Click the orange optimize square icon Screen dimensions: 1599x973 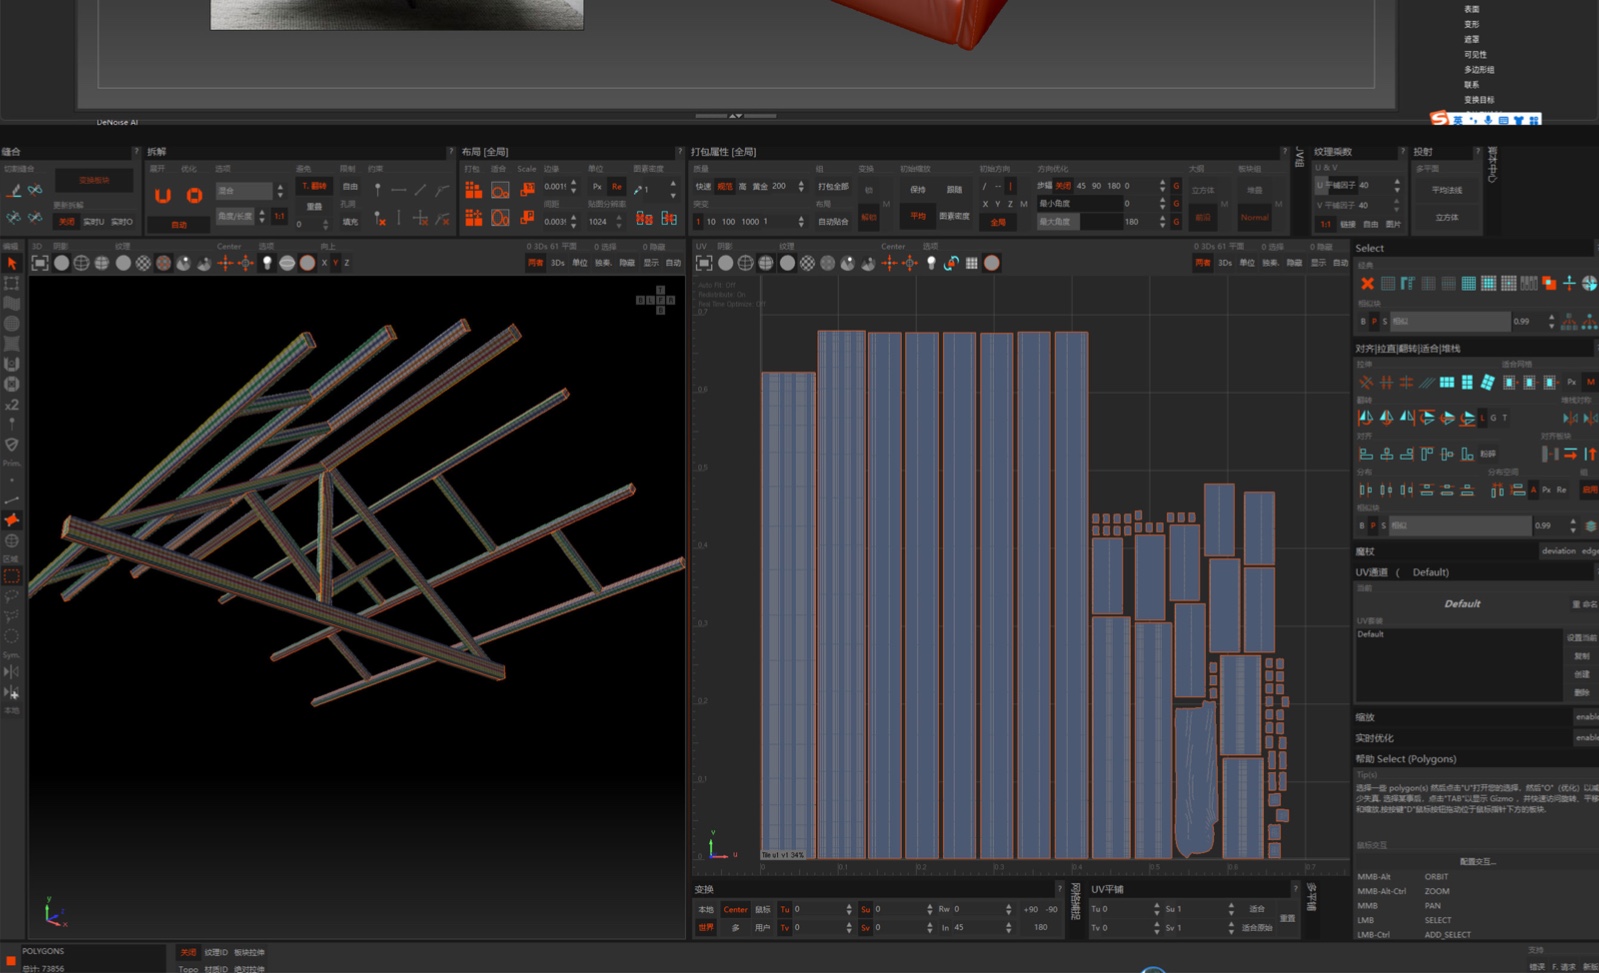[x=195, y=196]
